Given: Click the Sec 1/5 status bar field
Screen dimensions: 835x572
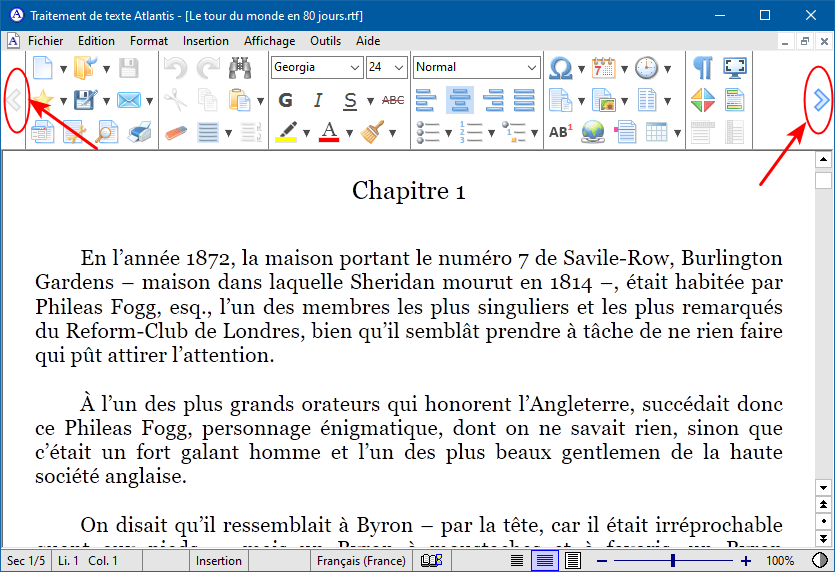Looking at the screenshot, I should tap(26, 561).
